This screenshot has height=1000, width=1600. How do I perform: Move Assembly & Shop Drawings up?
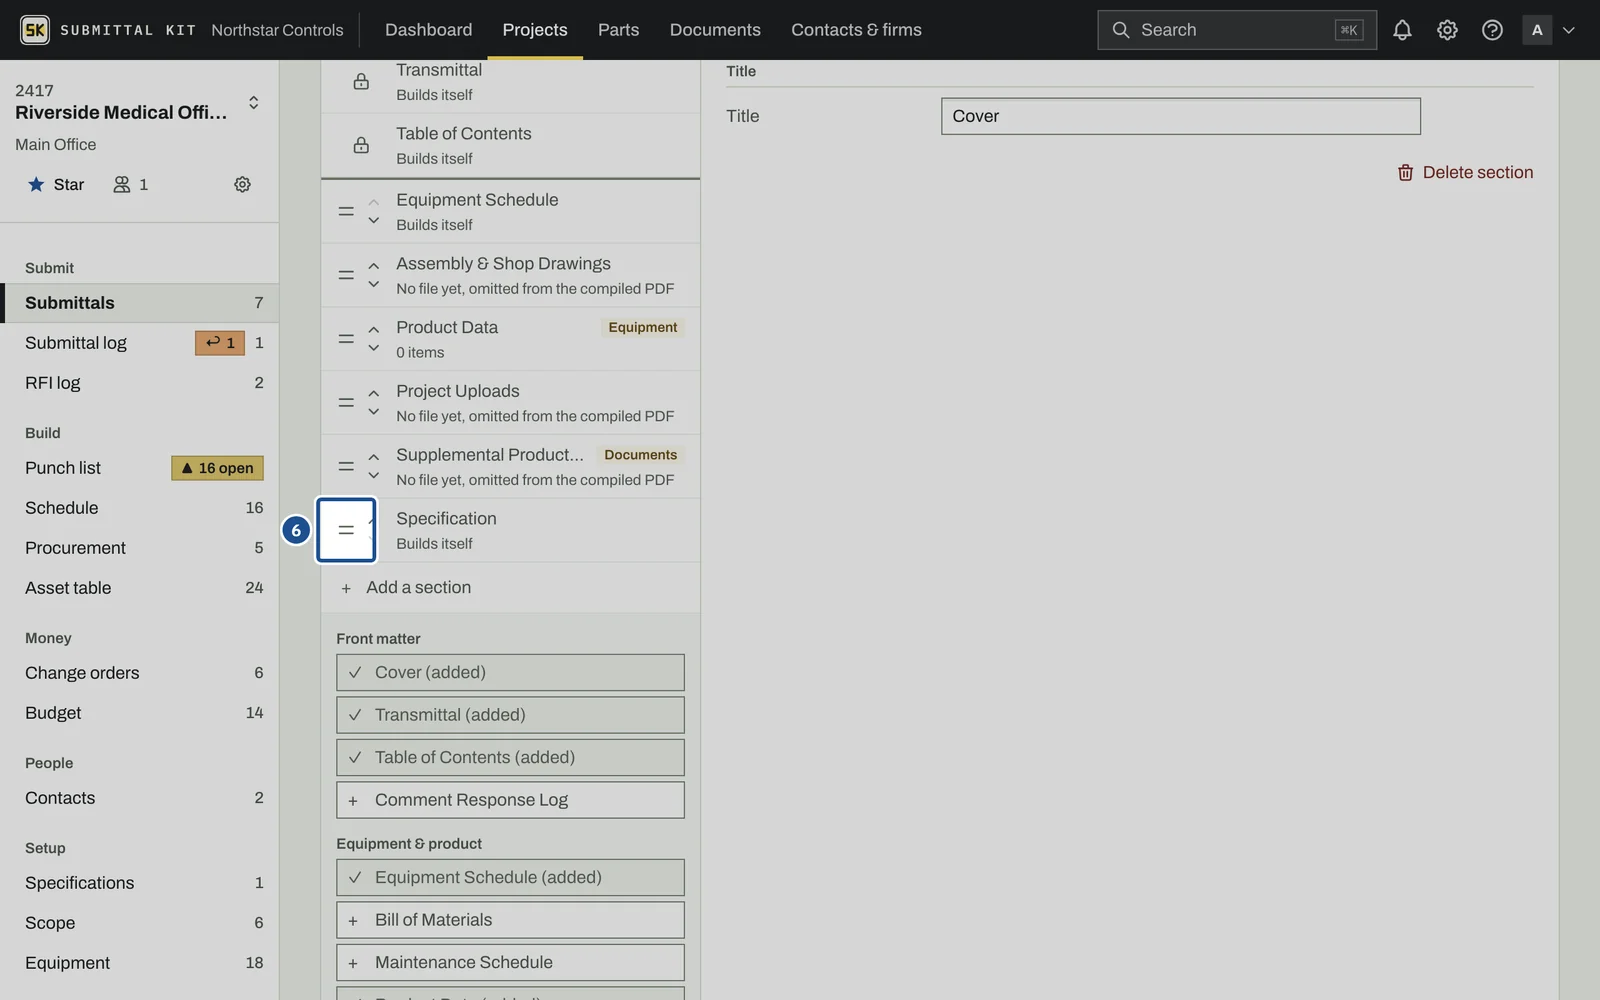click(374, 266)
